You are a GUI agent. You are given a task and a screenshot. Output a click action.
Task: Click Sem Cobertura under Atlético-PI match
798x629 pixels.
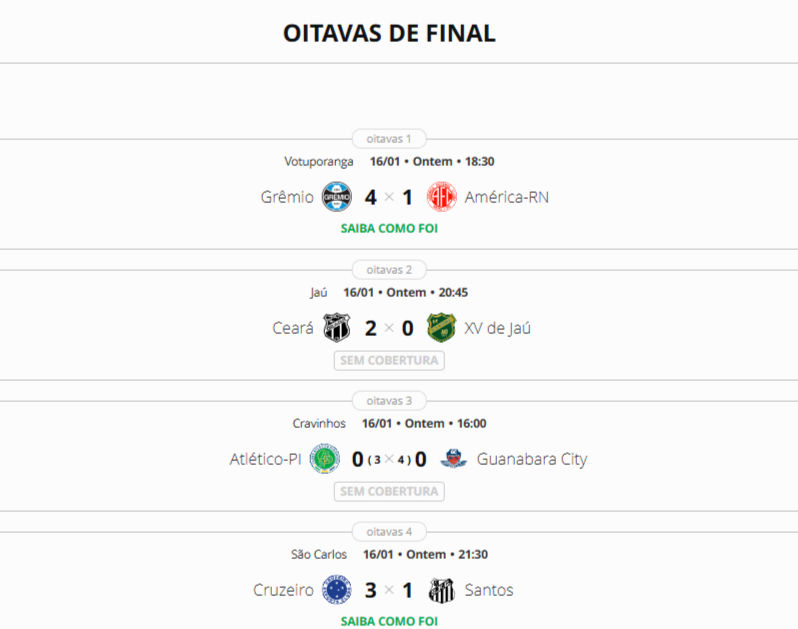point(389,491)
